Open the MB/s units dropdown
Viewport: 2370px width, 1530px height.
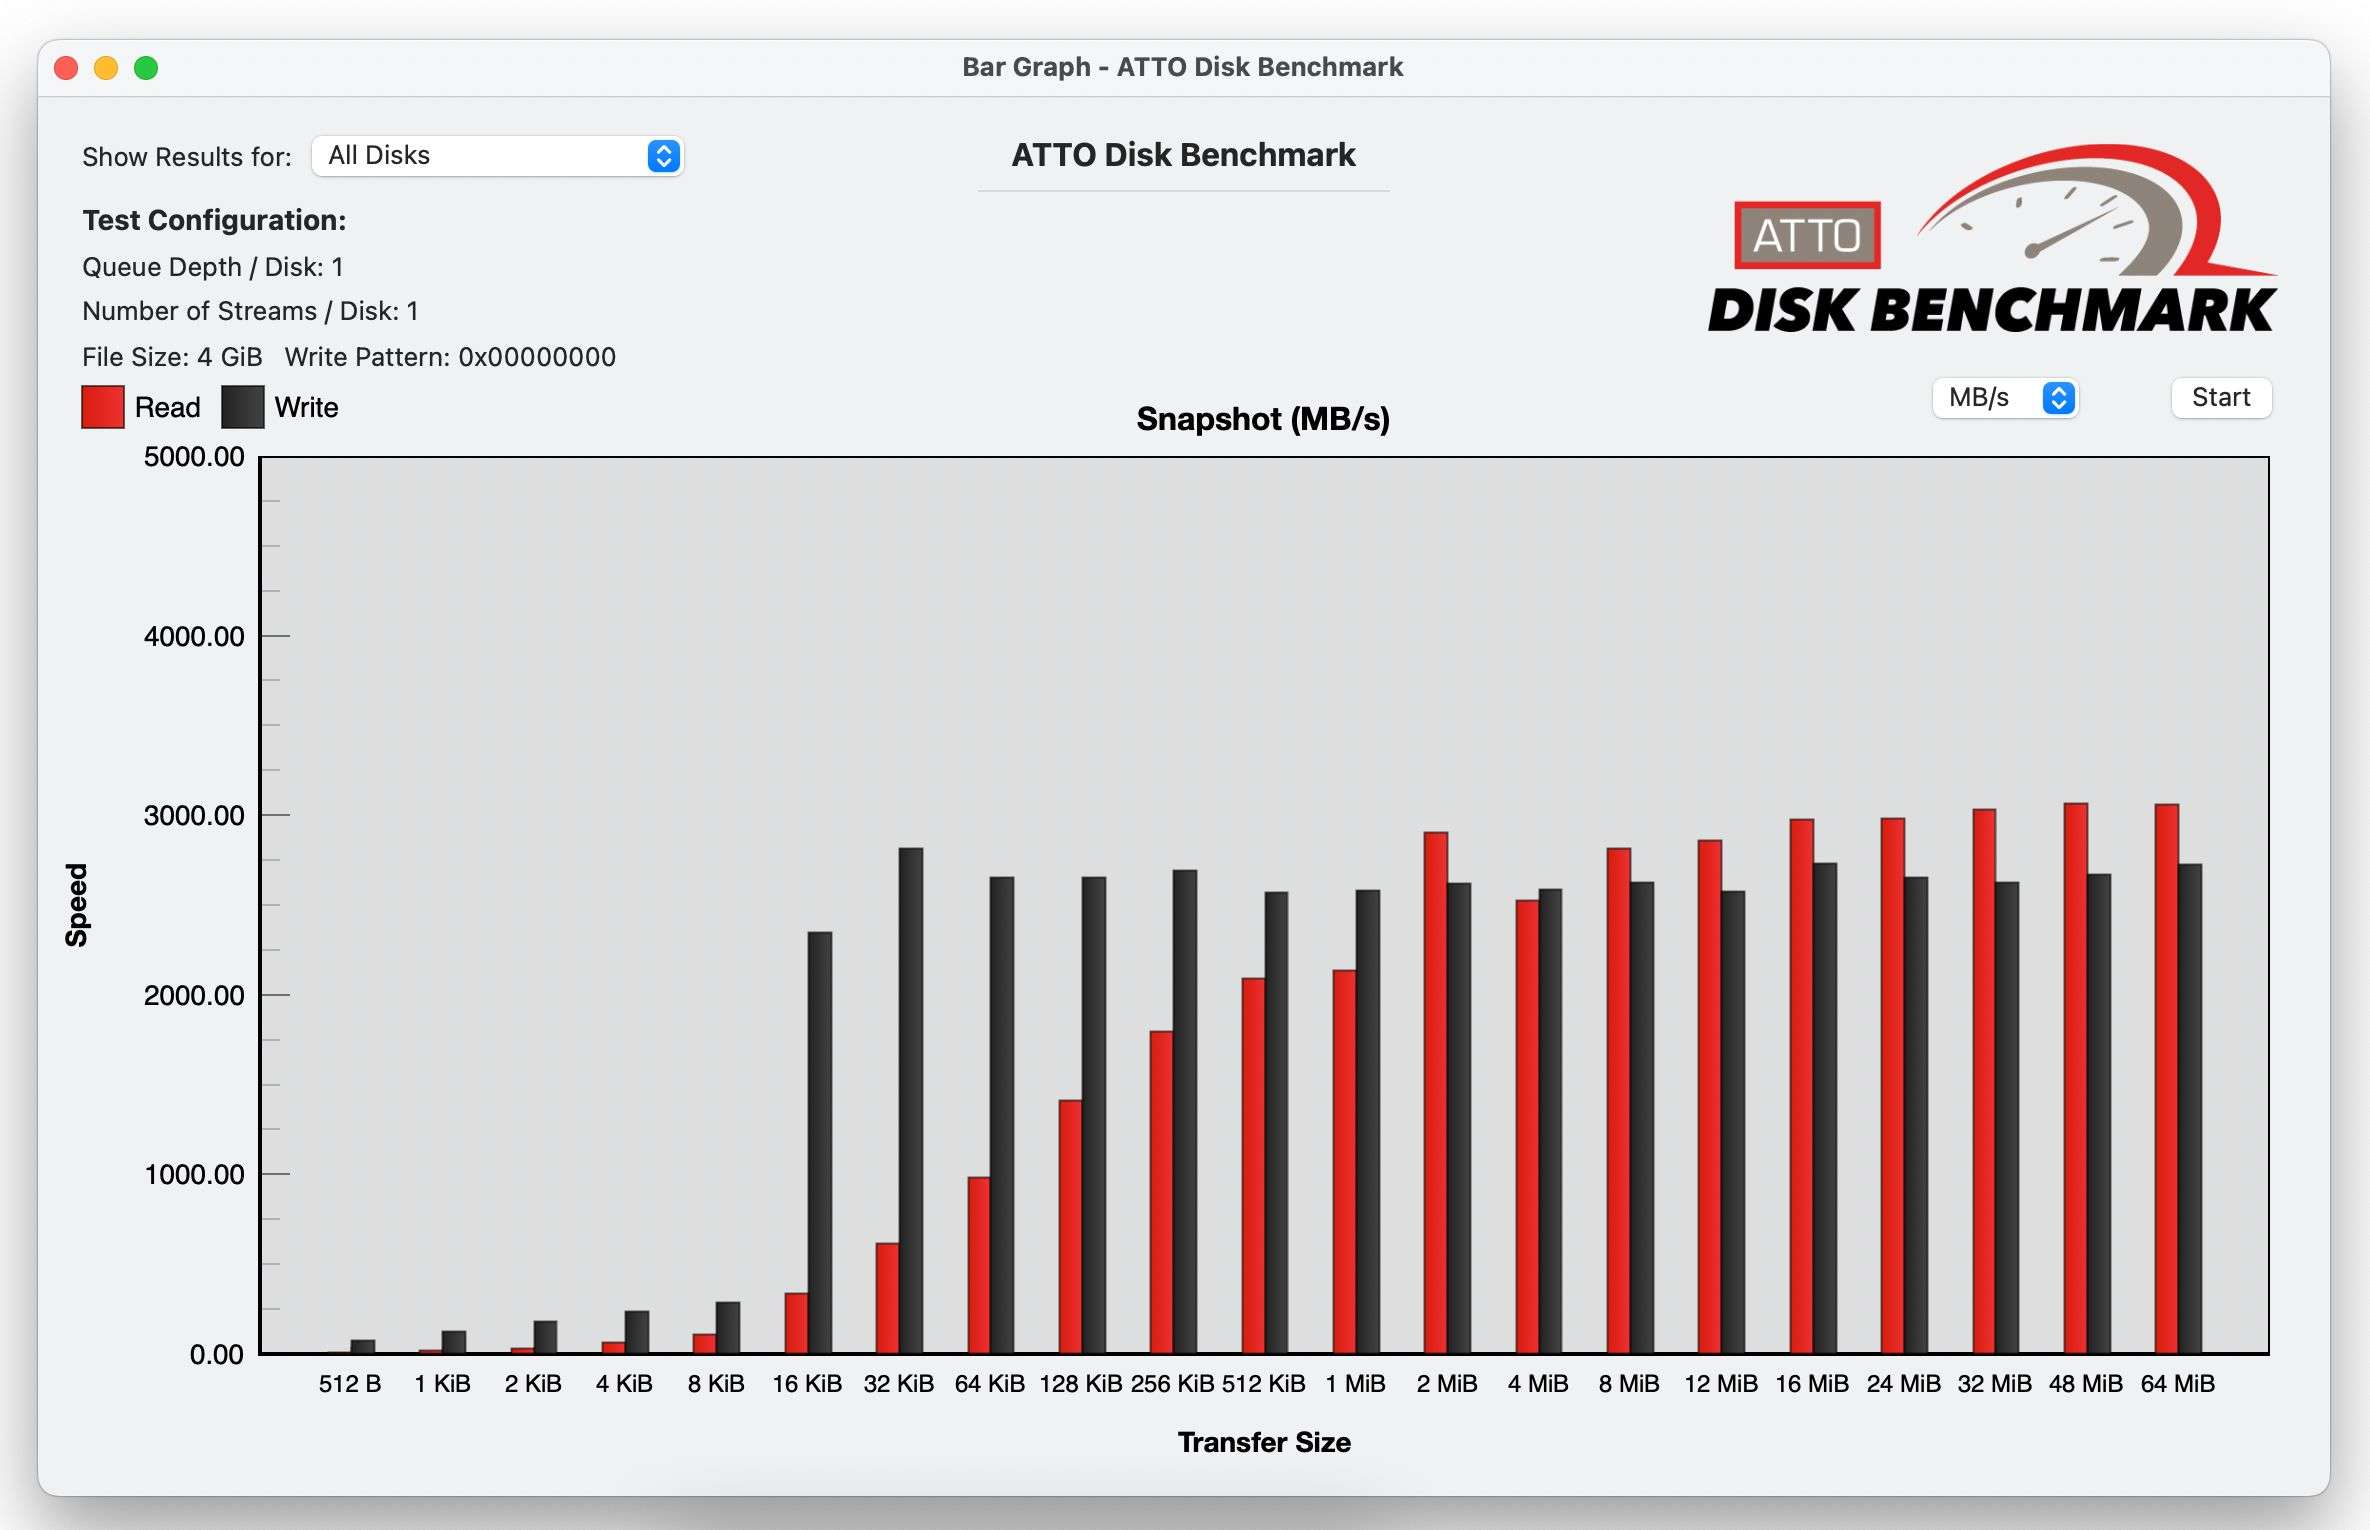click(2005, 398)
